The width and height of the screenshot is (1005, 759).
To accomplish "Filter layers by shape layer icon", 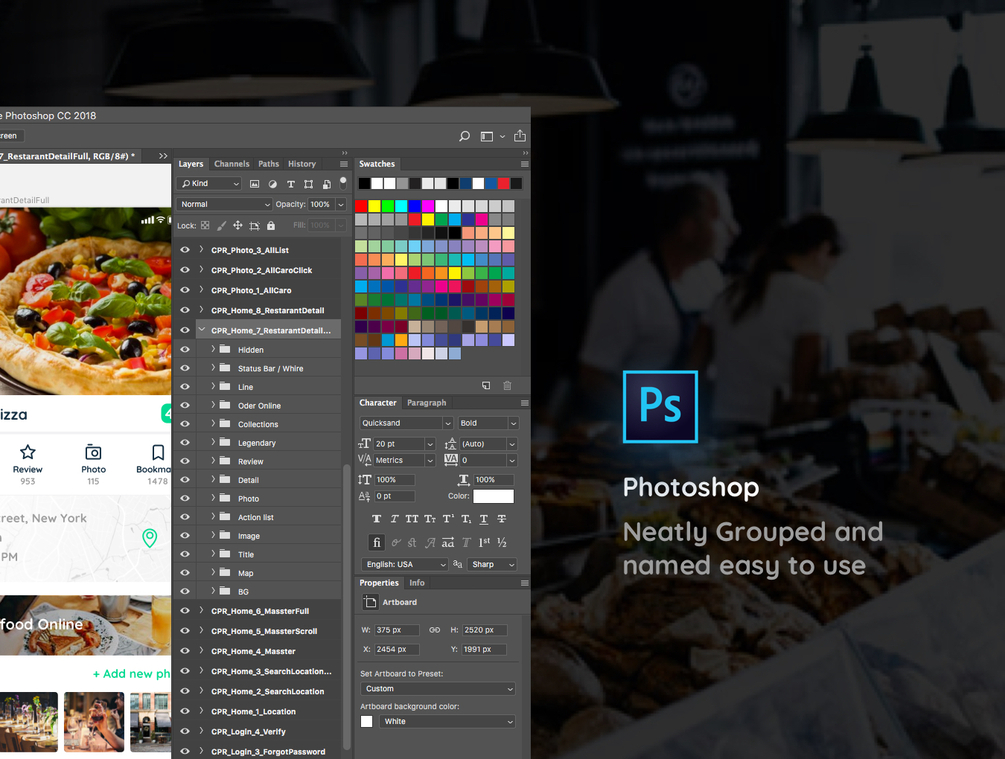I will (x=308, y=184).
